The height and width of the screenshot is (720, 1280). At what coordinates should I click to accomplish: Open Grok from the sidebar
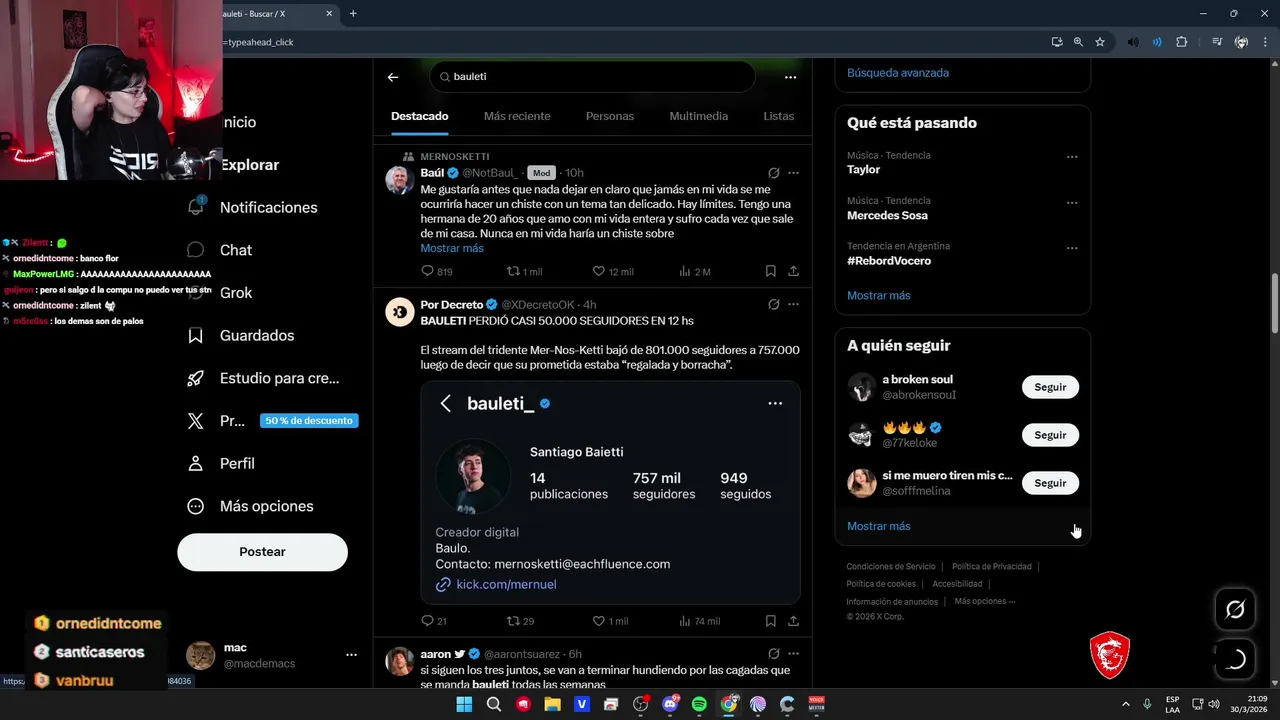[x=220, y=293]
